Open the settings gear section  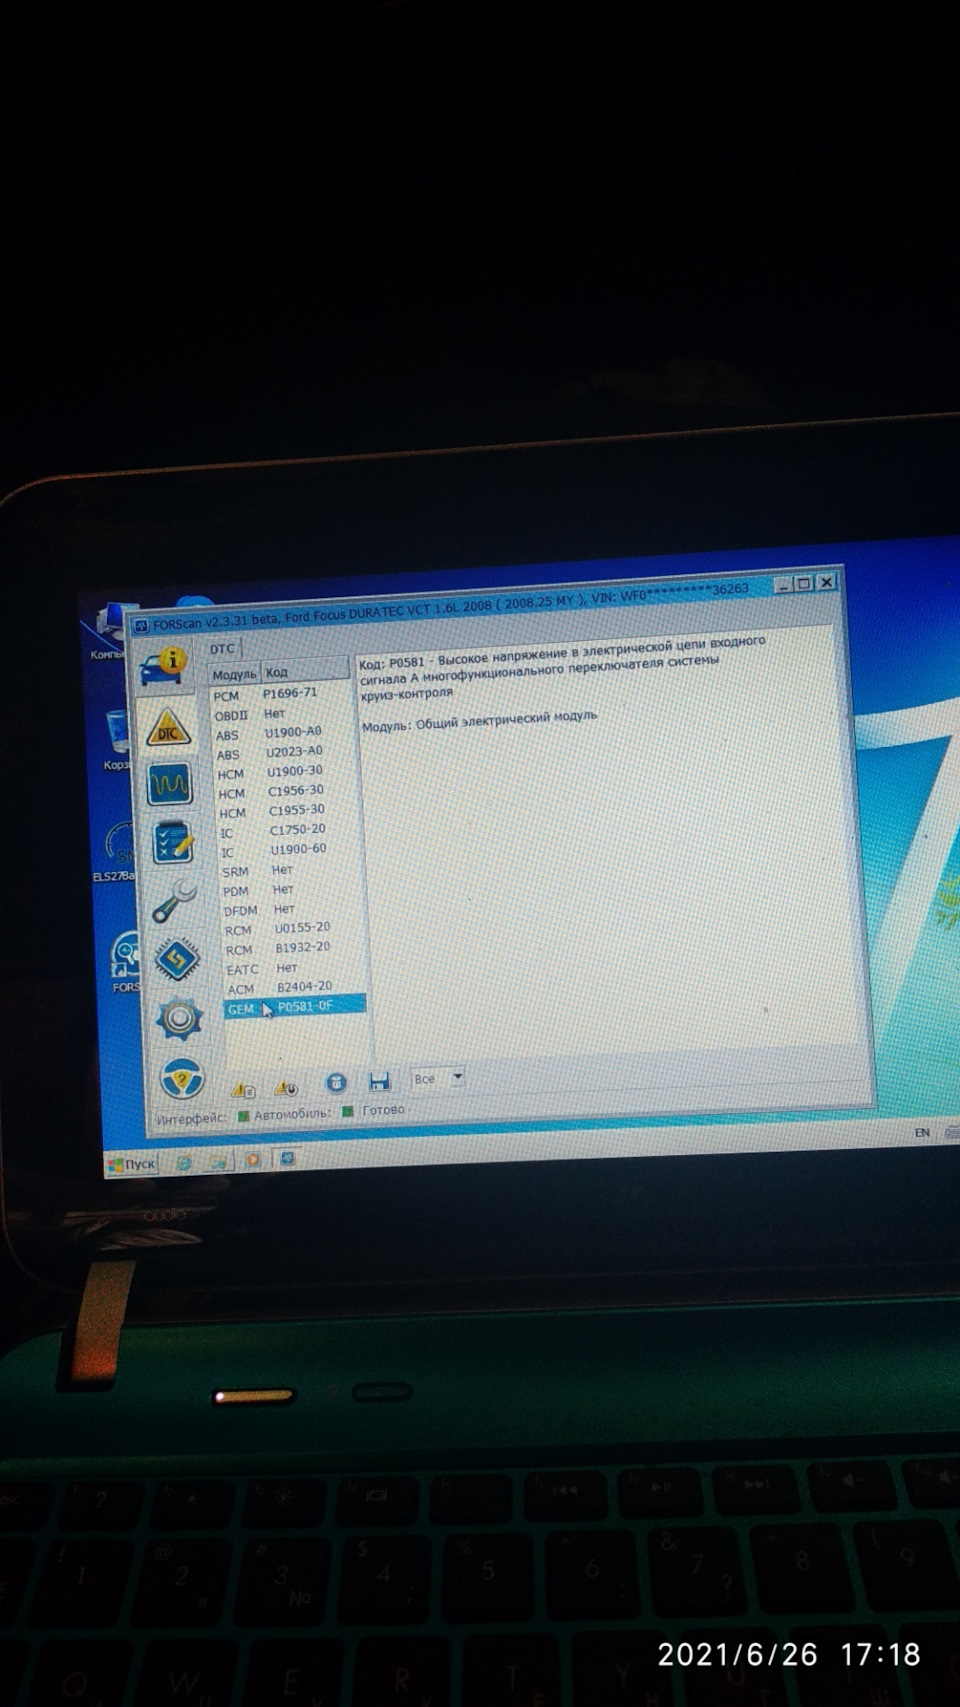180,1019
